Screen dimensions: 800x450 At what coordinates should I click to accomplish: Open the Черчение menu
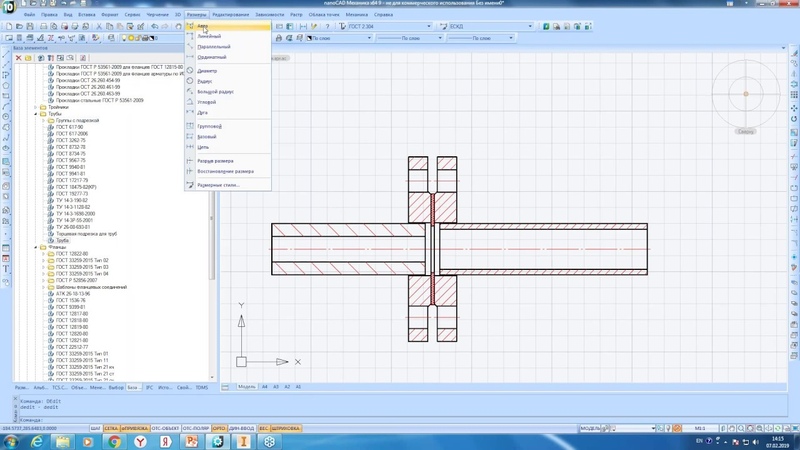pos(158,15)
